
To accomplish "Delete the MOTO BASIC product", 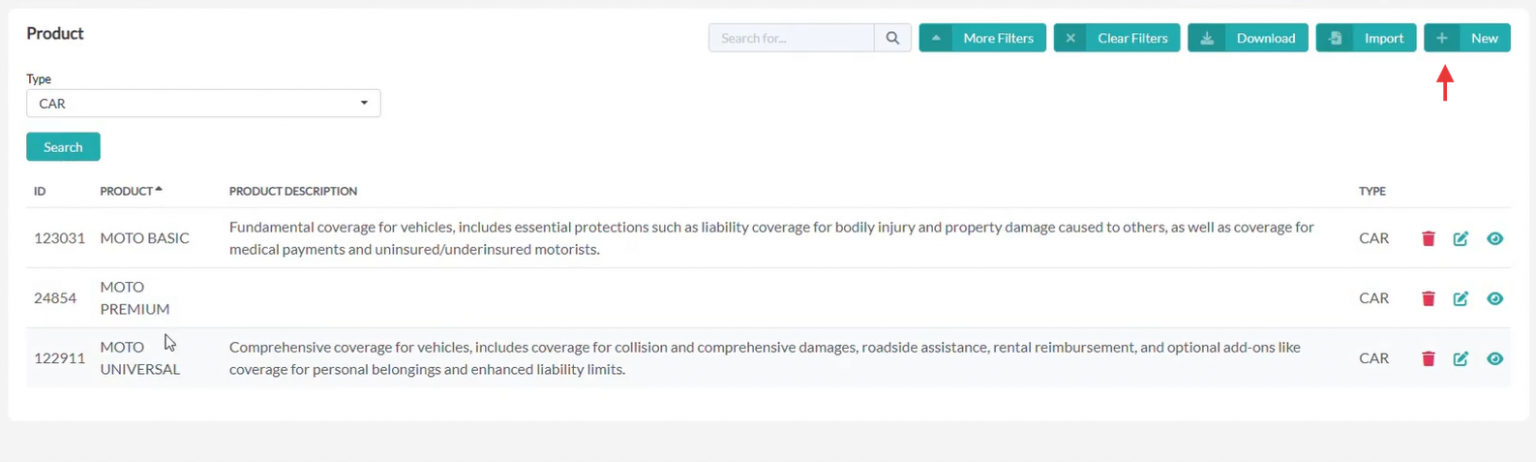I will [1428, 239].
